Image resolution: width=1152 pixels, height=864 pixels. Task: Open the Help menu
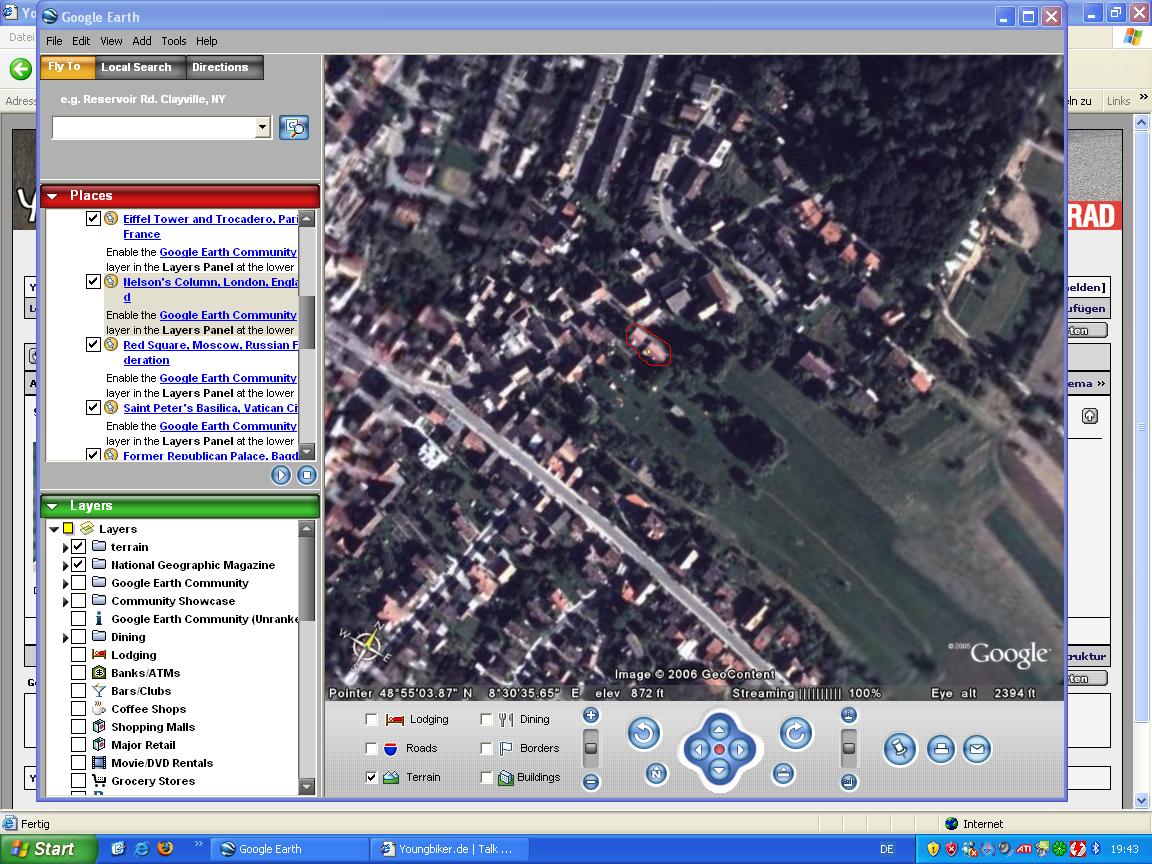pyautogui.click(x=206, y=41)
